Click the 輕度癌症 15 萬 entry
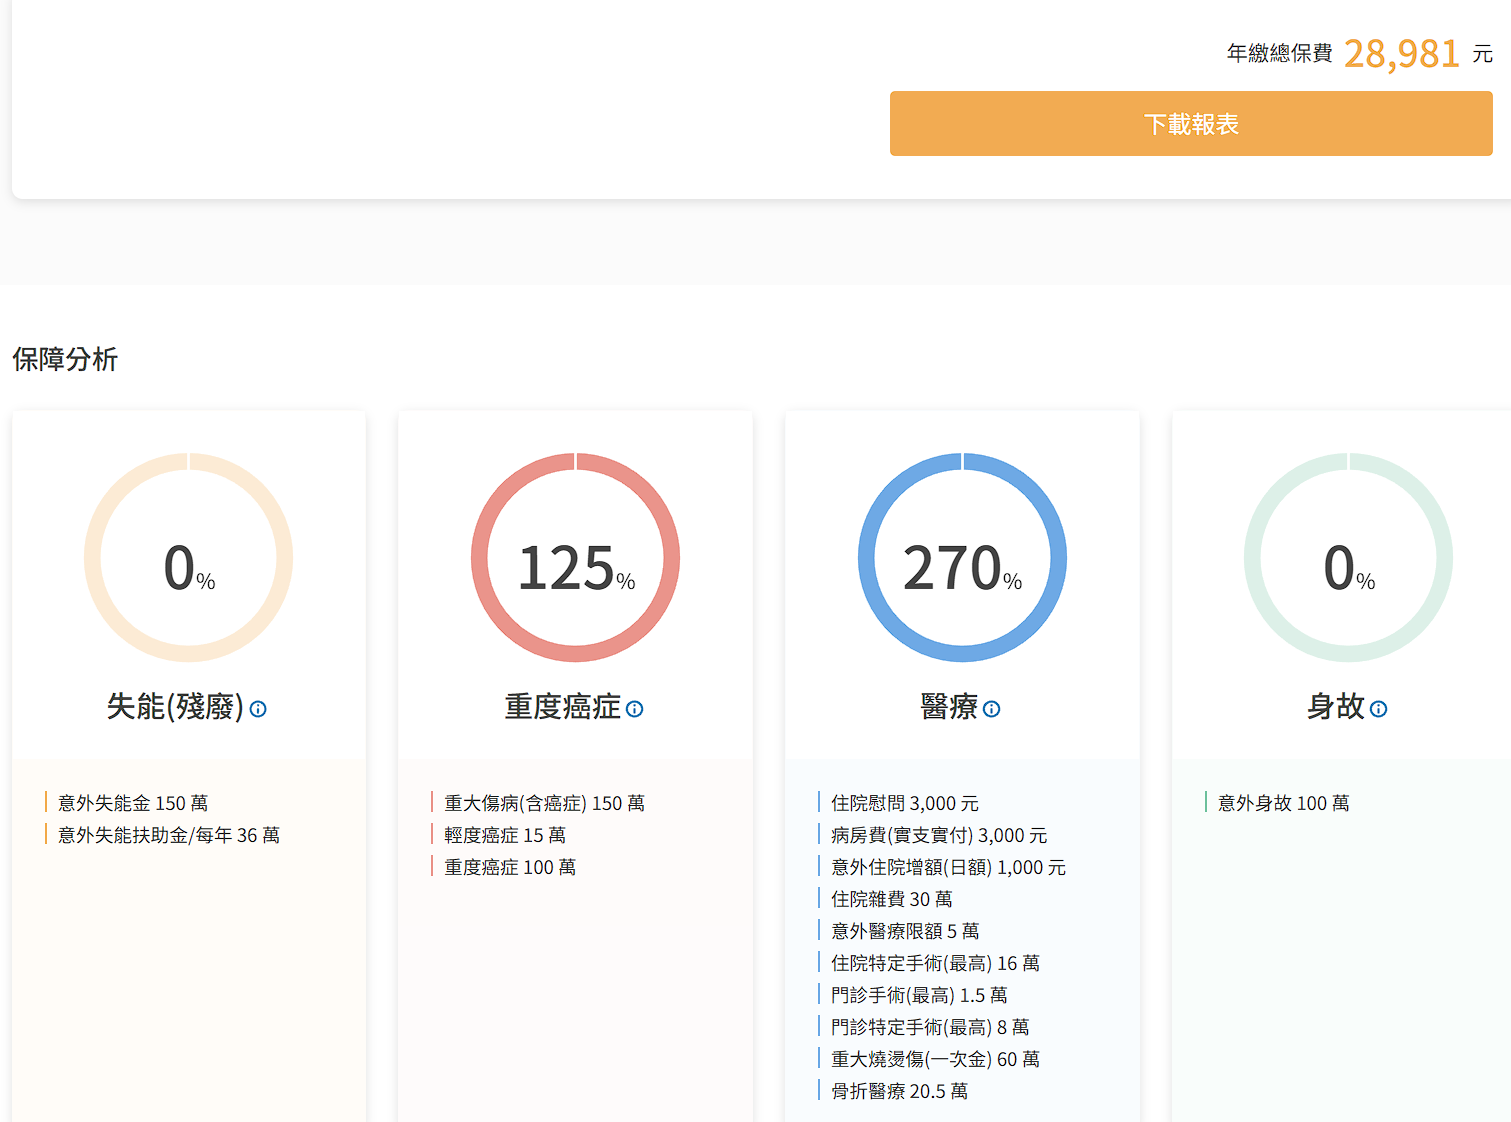This screenshot has width=1511, height=1122. point(505,835)
